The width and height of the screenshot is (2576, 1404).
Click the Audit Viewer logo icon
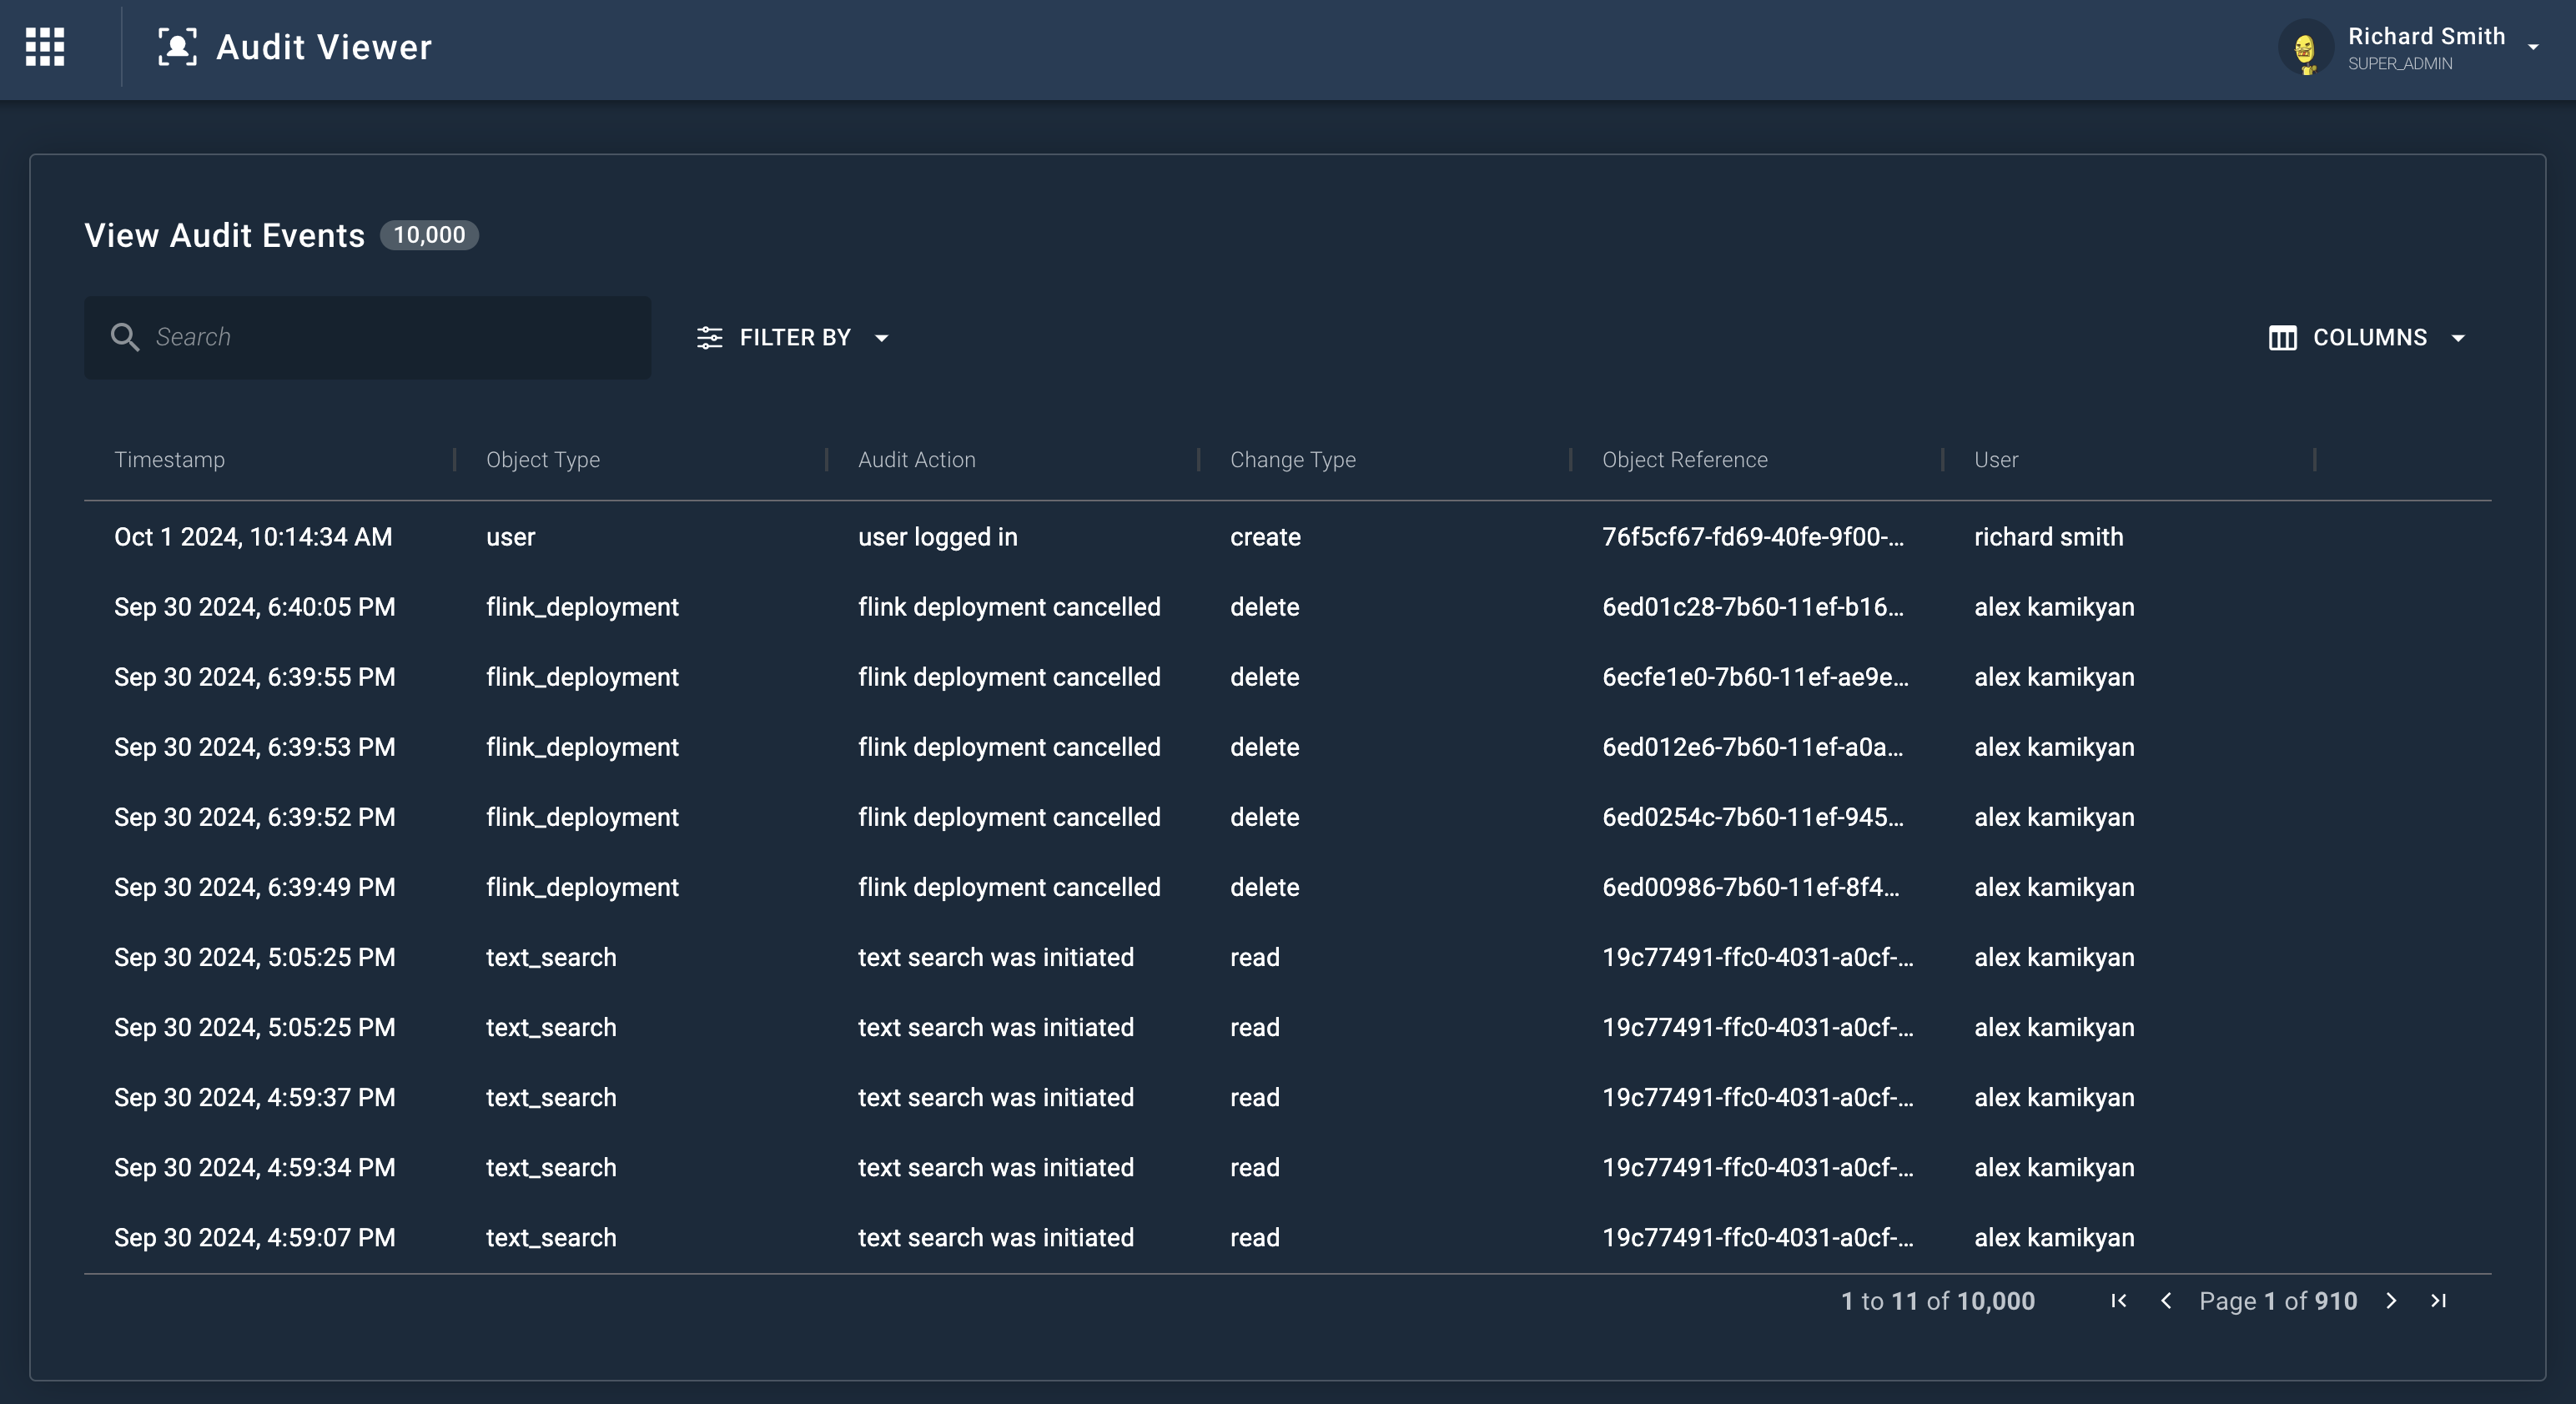(x=177, y=47)
